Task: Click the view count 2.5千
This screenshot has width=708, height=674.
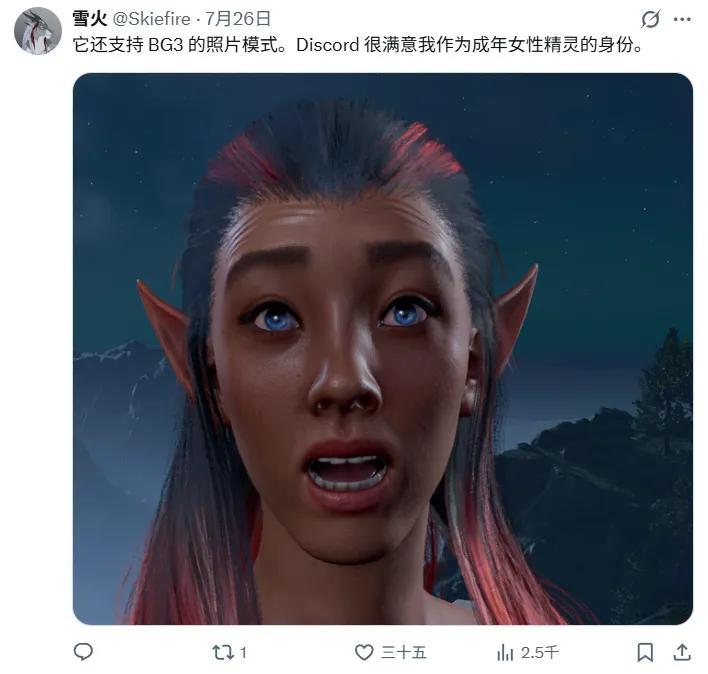Action: pos(540,653)
